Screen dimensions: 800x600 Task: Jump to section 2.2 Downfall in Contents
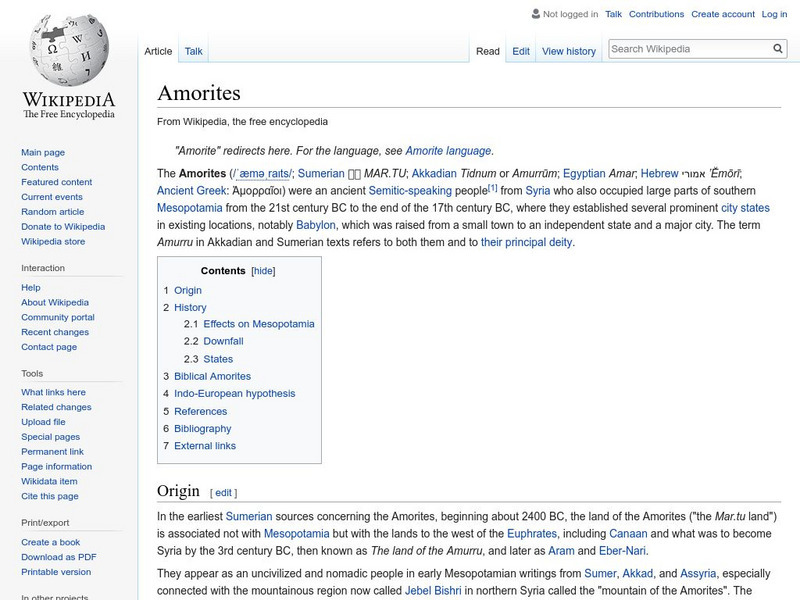pyautogui.click(x=222, y=340)
